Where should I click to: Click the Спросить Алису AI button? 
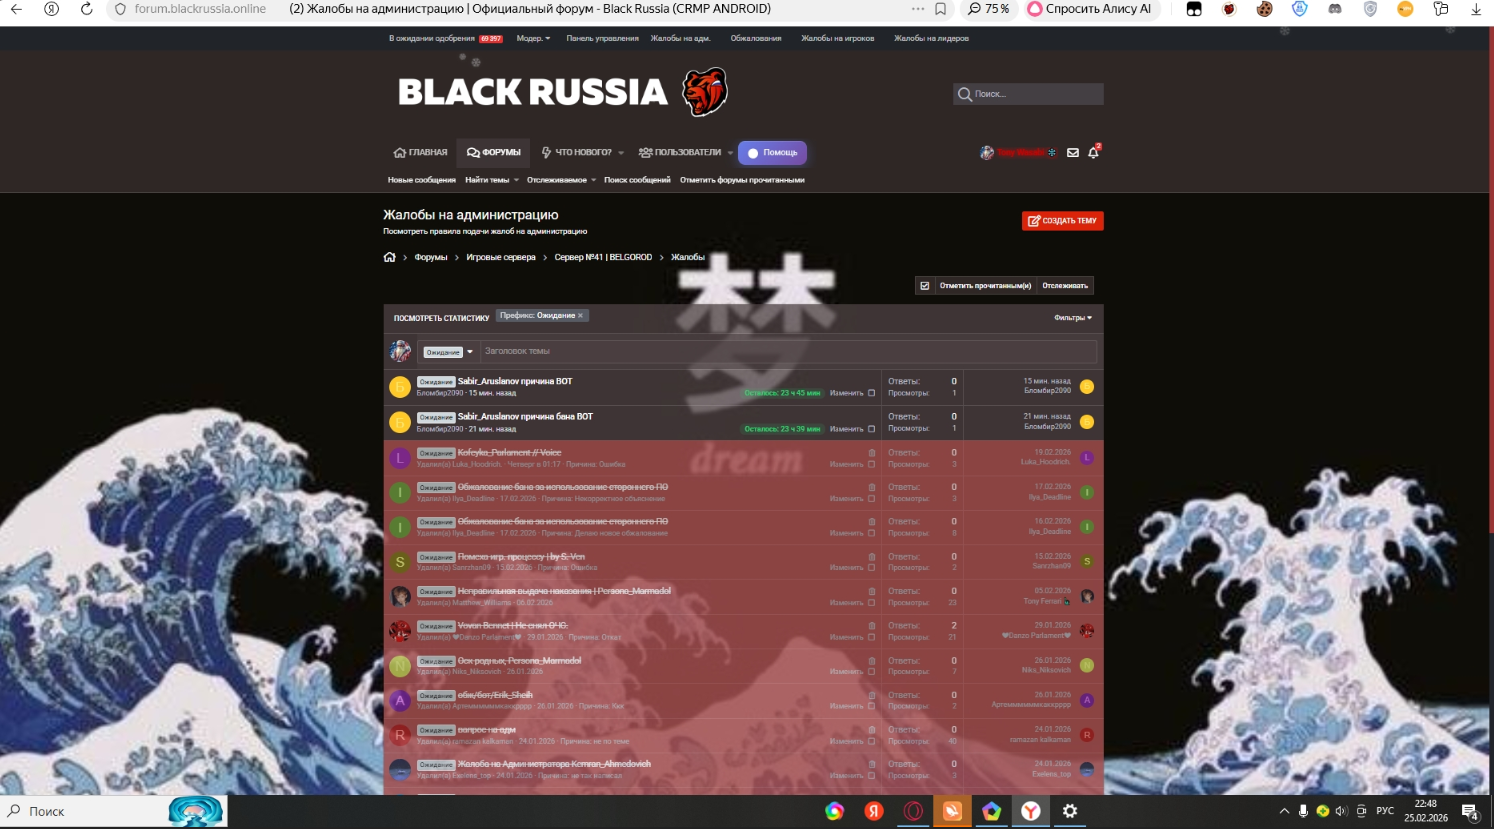click(x=1090, y=9)
